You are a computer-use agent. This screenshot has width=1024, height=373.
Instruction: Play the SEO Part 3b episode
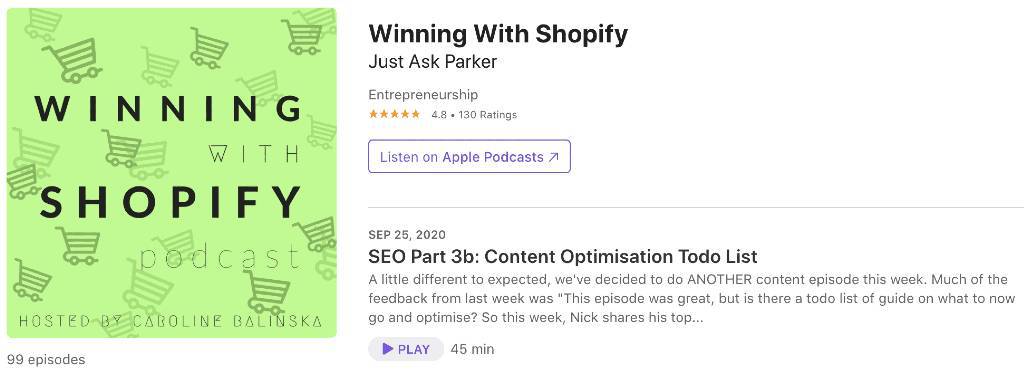pyautogui.click(x=406, y=349)
